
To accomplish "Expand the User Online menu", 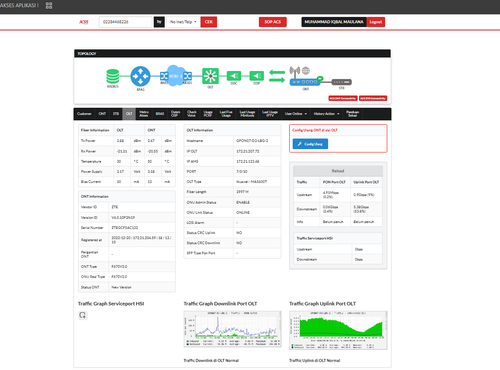I will pos(296,114).
